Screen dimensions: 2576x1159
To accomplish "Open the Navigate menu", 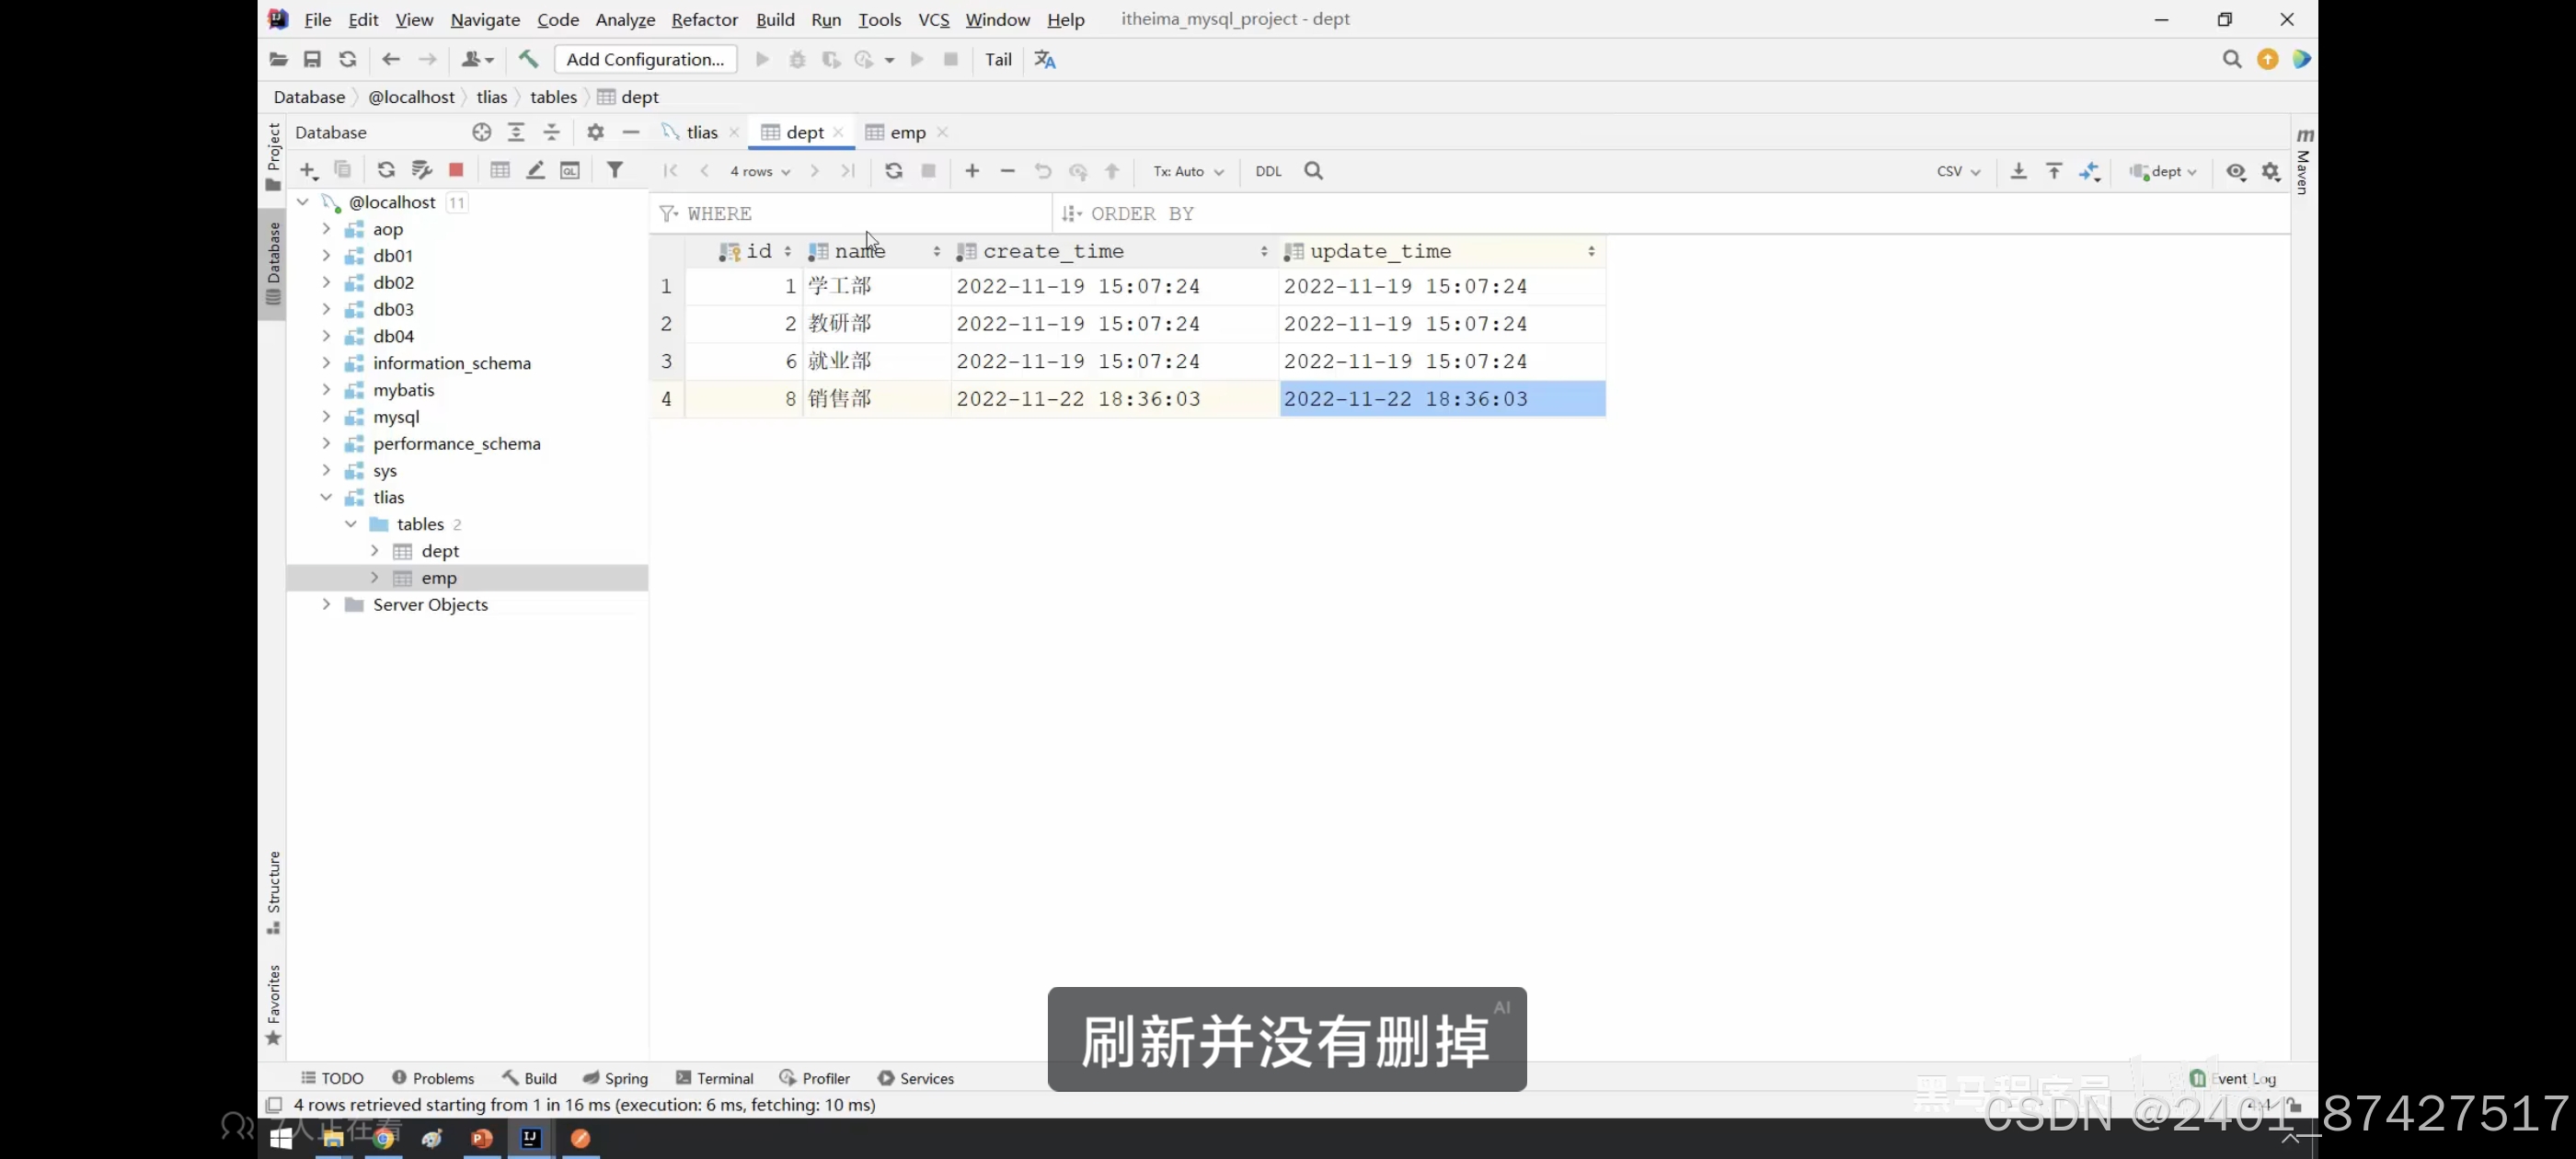I will pos(485,19).
